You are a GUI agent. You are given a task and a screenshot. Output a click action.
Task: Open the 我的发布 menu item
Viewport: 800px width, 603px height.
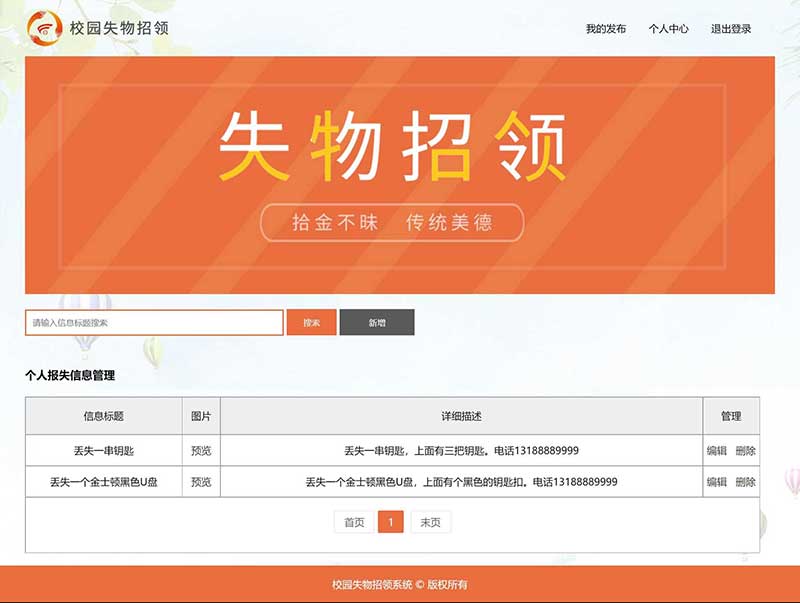tap(606, 29)
